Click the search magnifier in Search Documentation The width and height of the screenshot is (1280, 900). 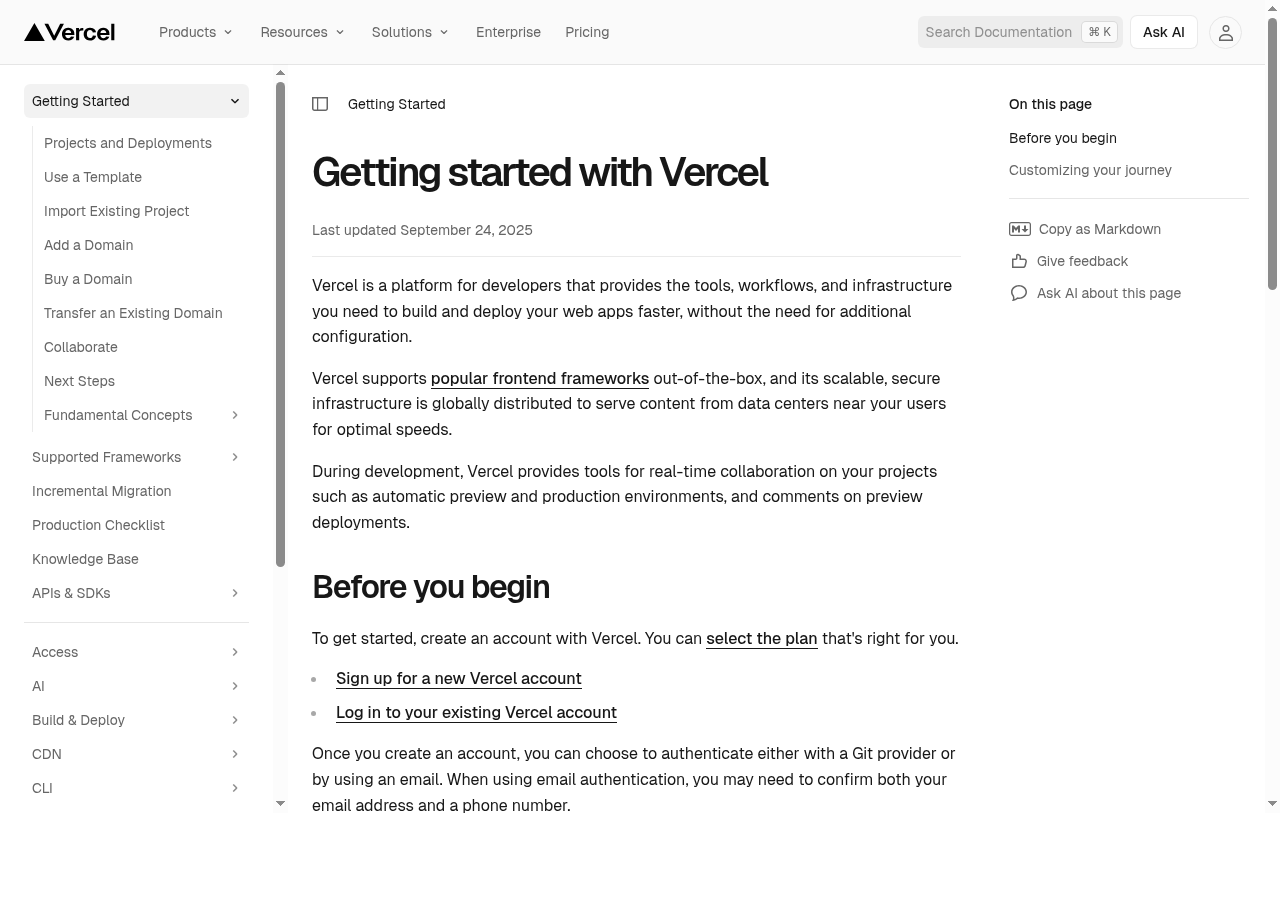(937, 32)
